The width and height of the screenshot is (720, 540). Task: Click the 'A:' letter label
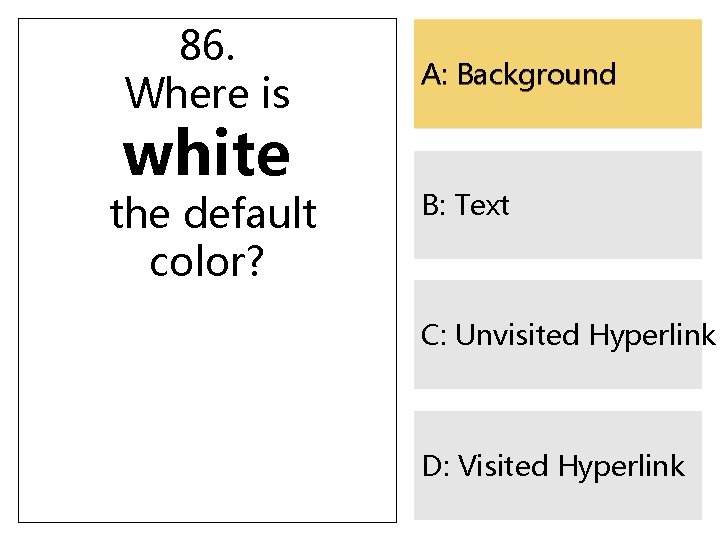click(435, 75)
